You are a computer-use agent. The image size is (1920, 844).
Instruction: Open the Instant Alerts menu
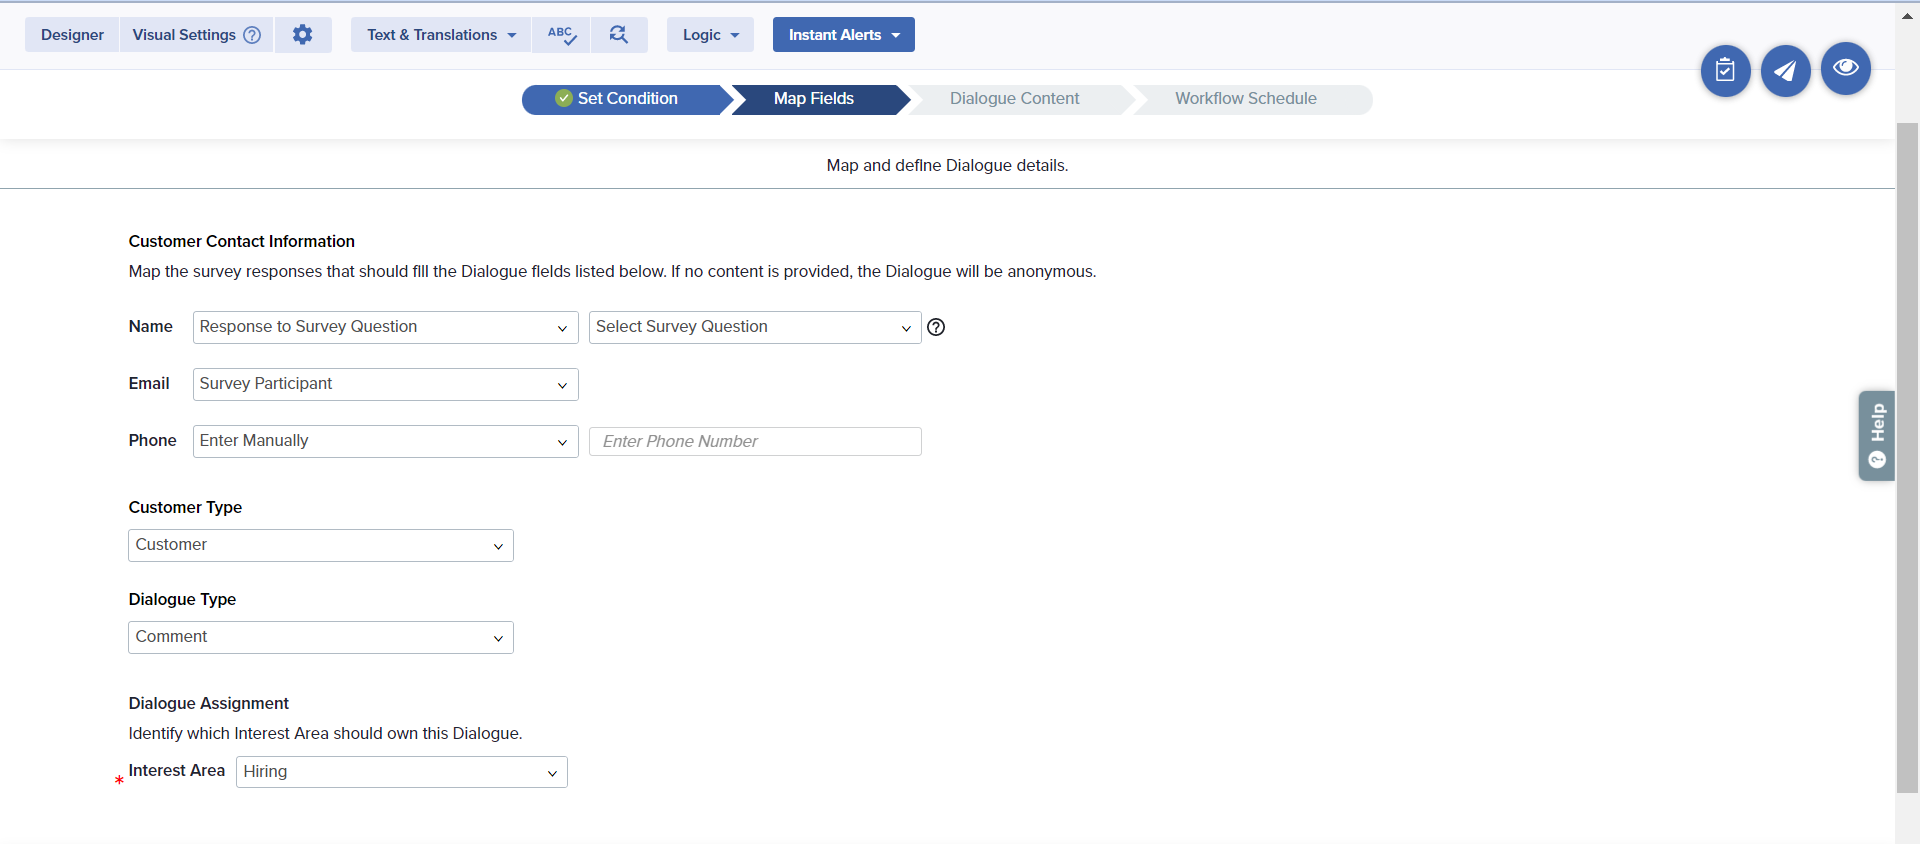pos(843,35)
